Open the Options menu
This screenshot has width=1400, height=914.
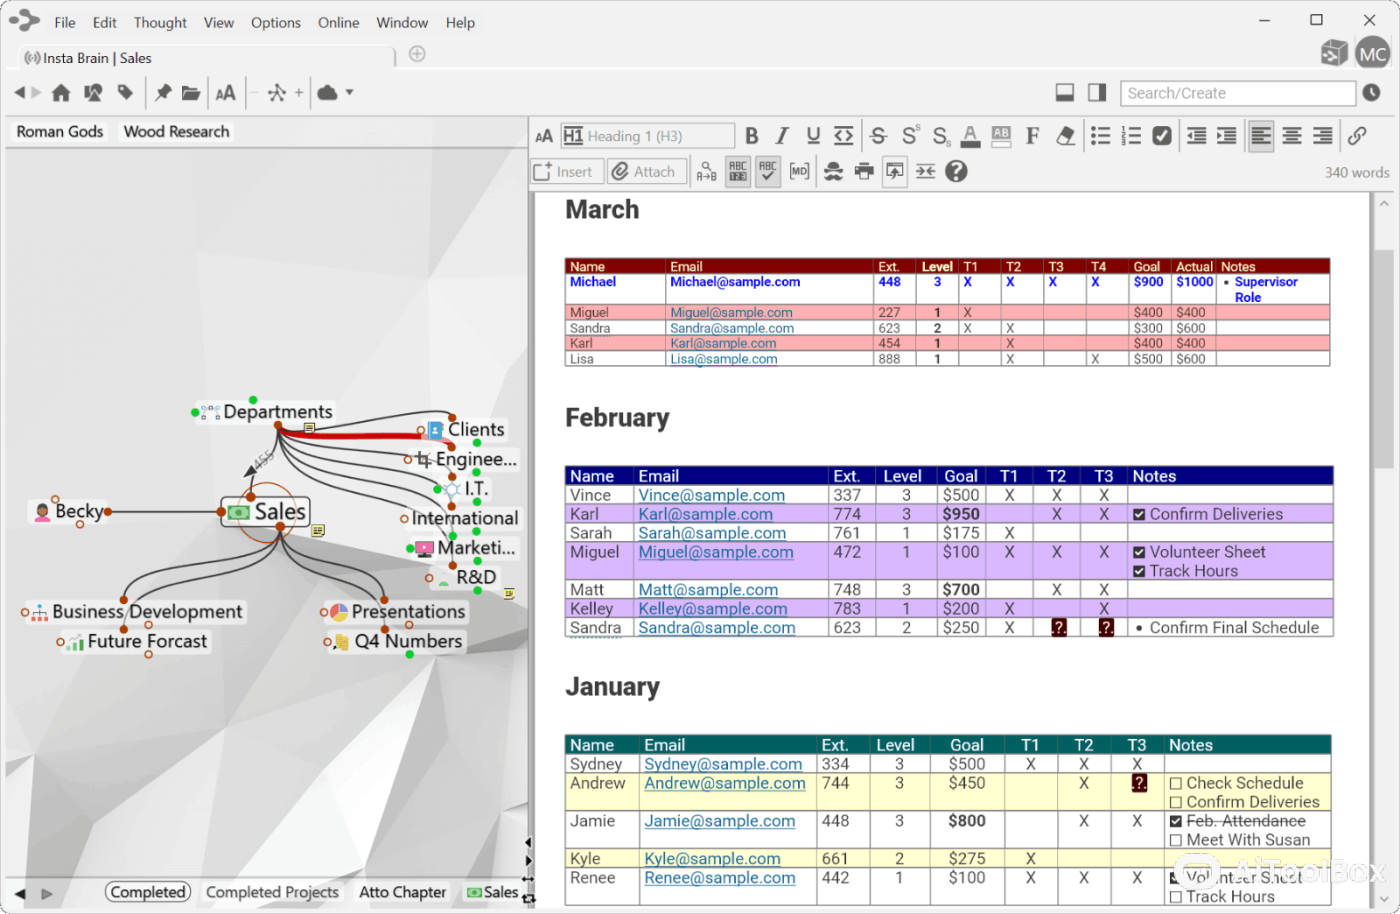pos(275,22)
